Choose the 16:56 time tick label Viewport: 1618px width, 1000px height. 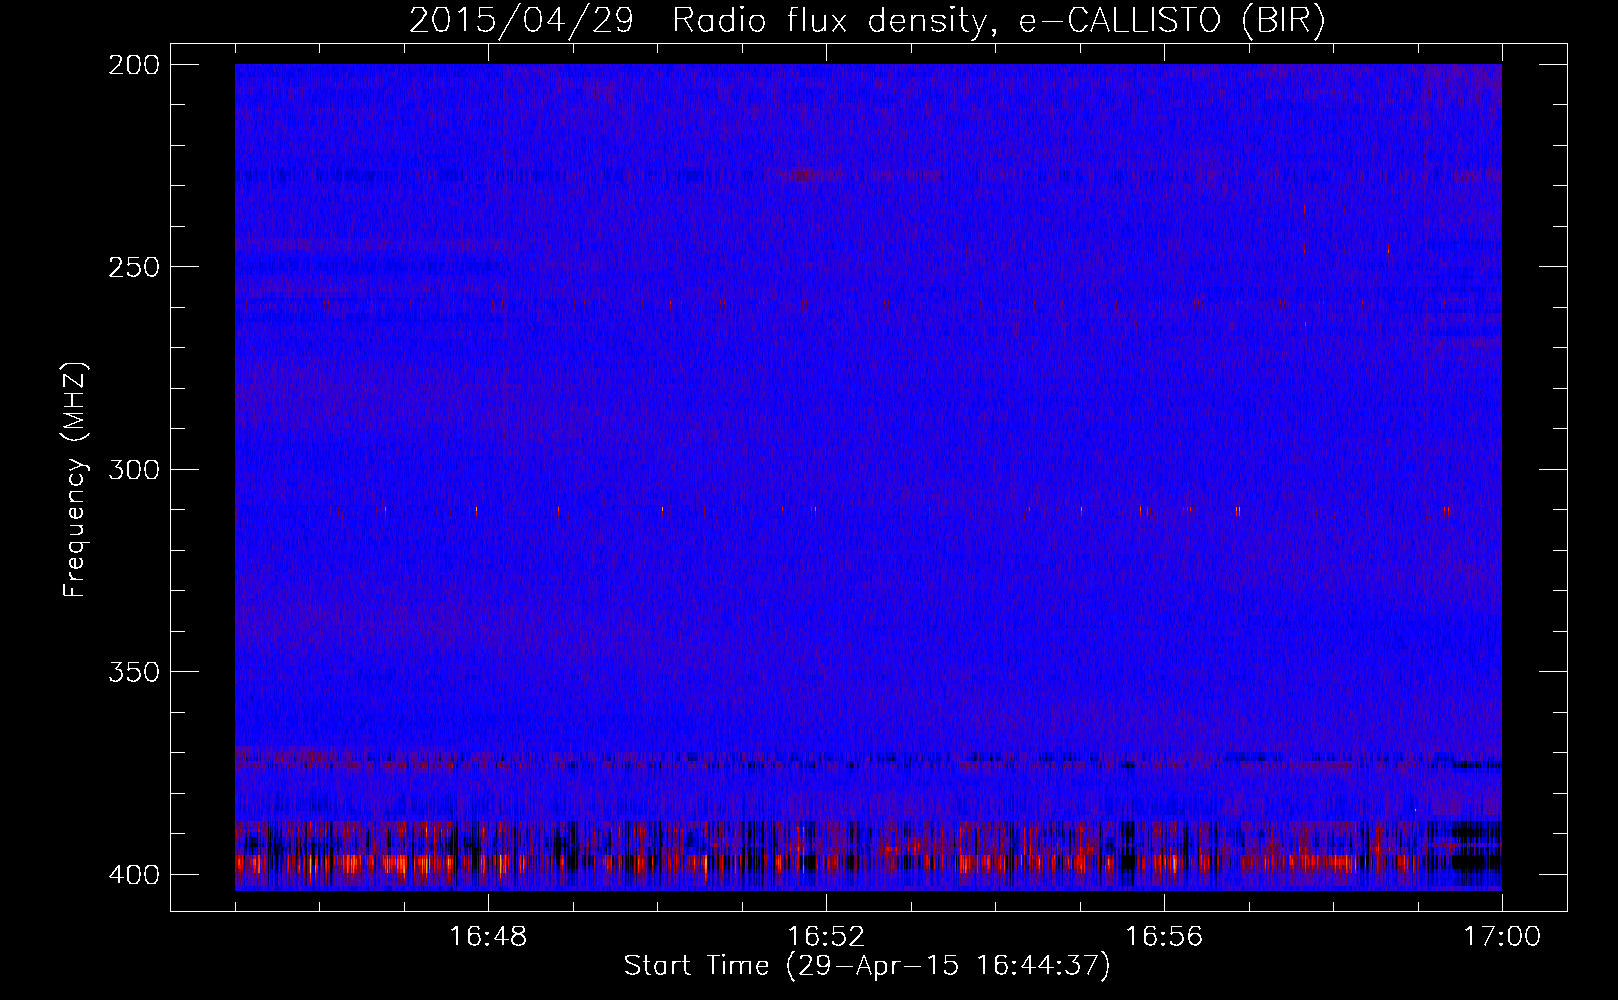(1164, 937)
